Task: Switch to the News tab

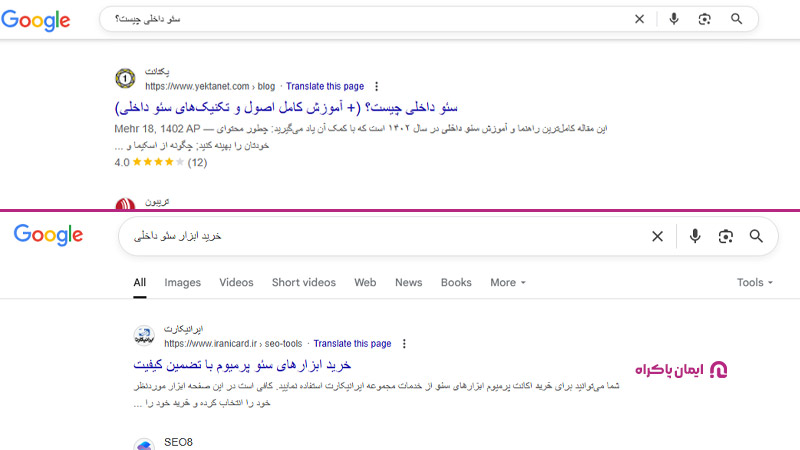Action: tap(409, 283)
